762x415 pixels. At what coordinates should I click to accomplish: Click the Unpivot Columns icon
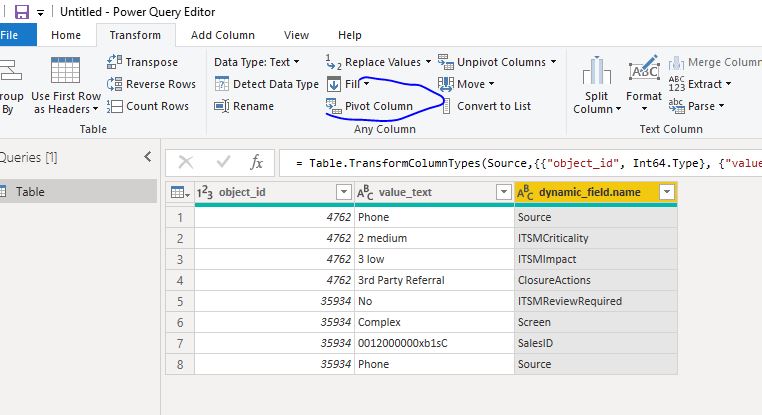click(446, 62)
